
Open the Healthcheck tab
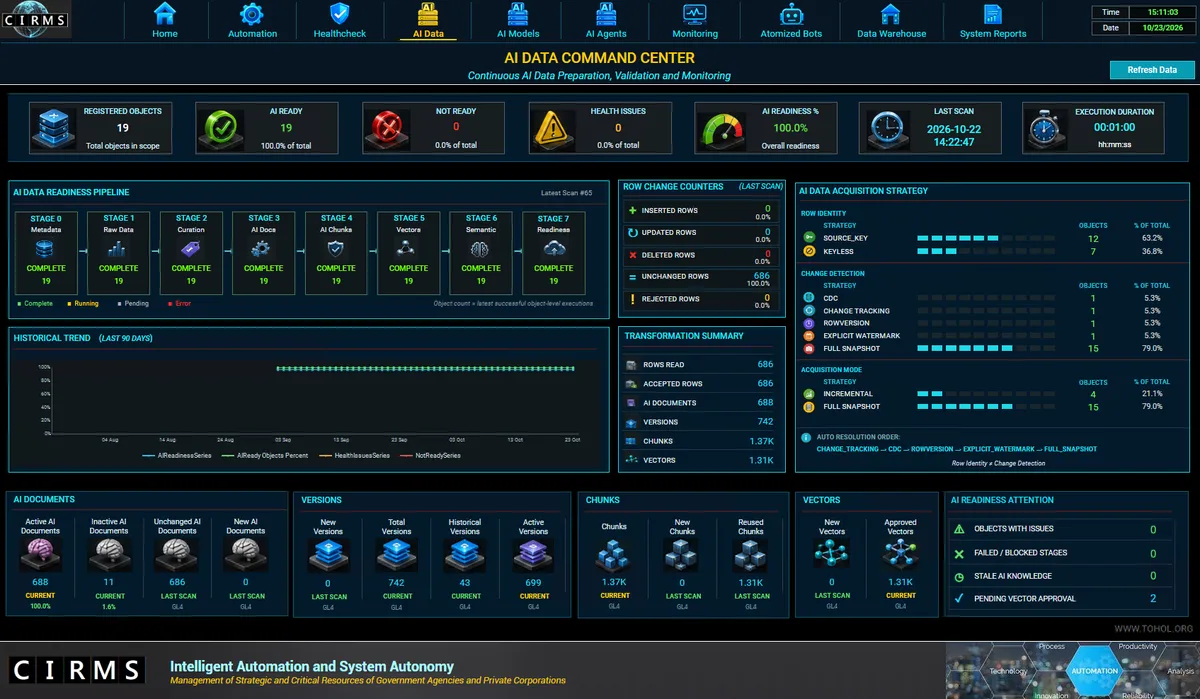pyautogui.click(x=340, y=20)
